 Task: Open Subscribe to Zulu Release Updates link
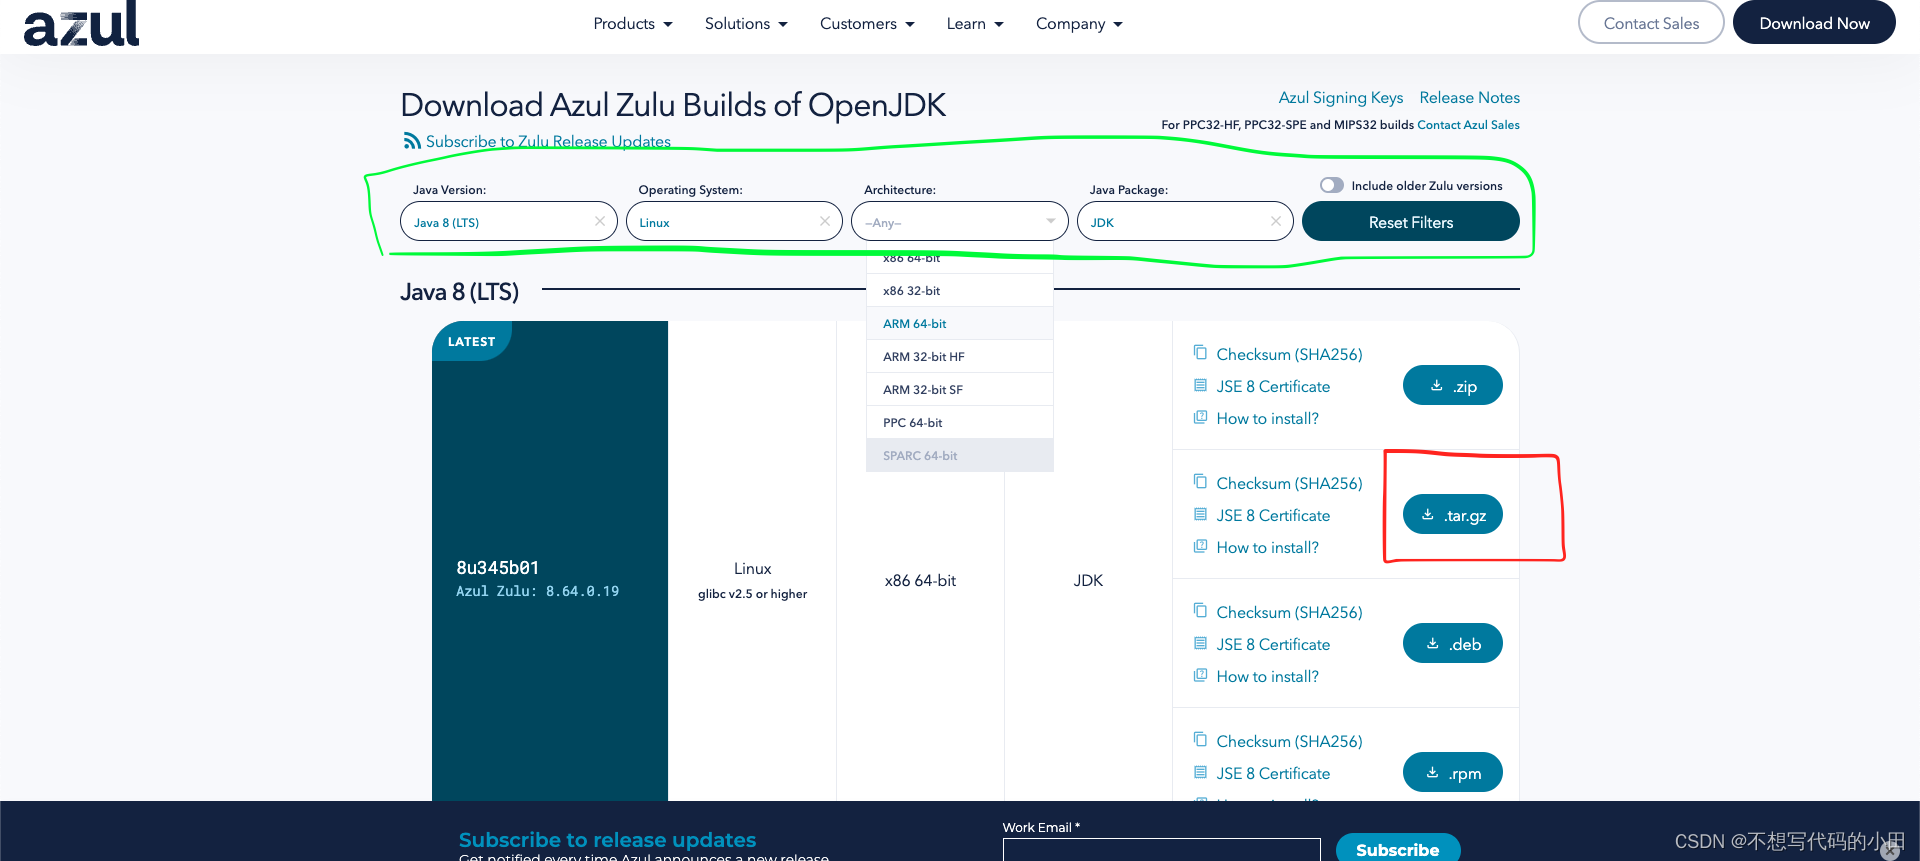coord(548,141)
